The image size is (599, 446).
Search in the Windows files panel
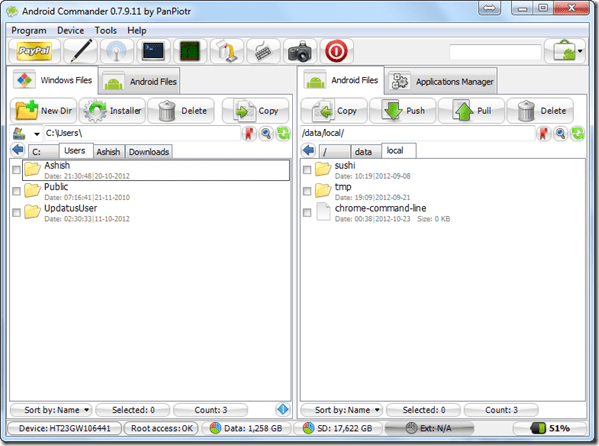266,133
